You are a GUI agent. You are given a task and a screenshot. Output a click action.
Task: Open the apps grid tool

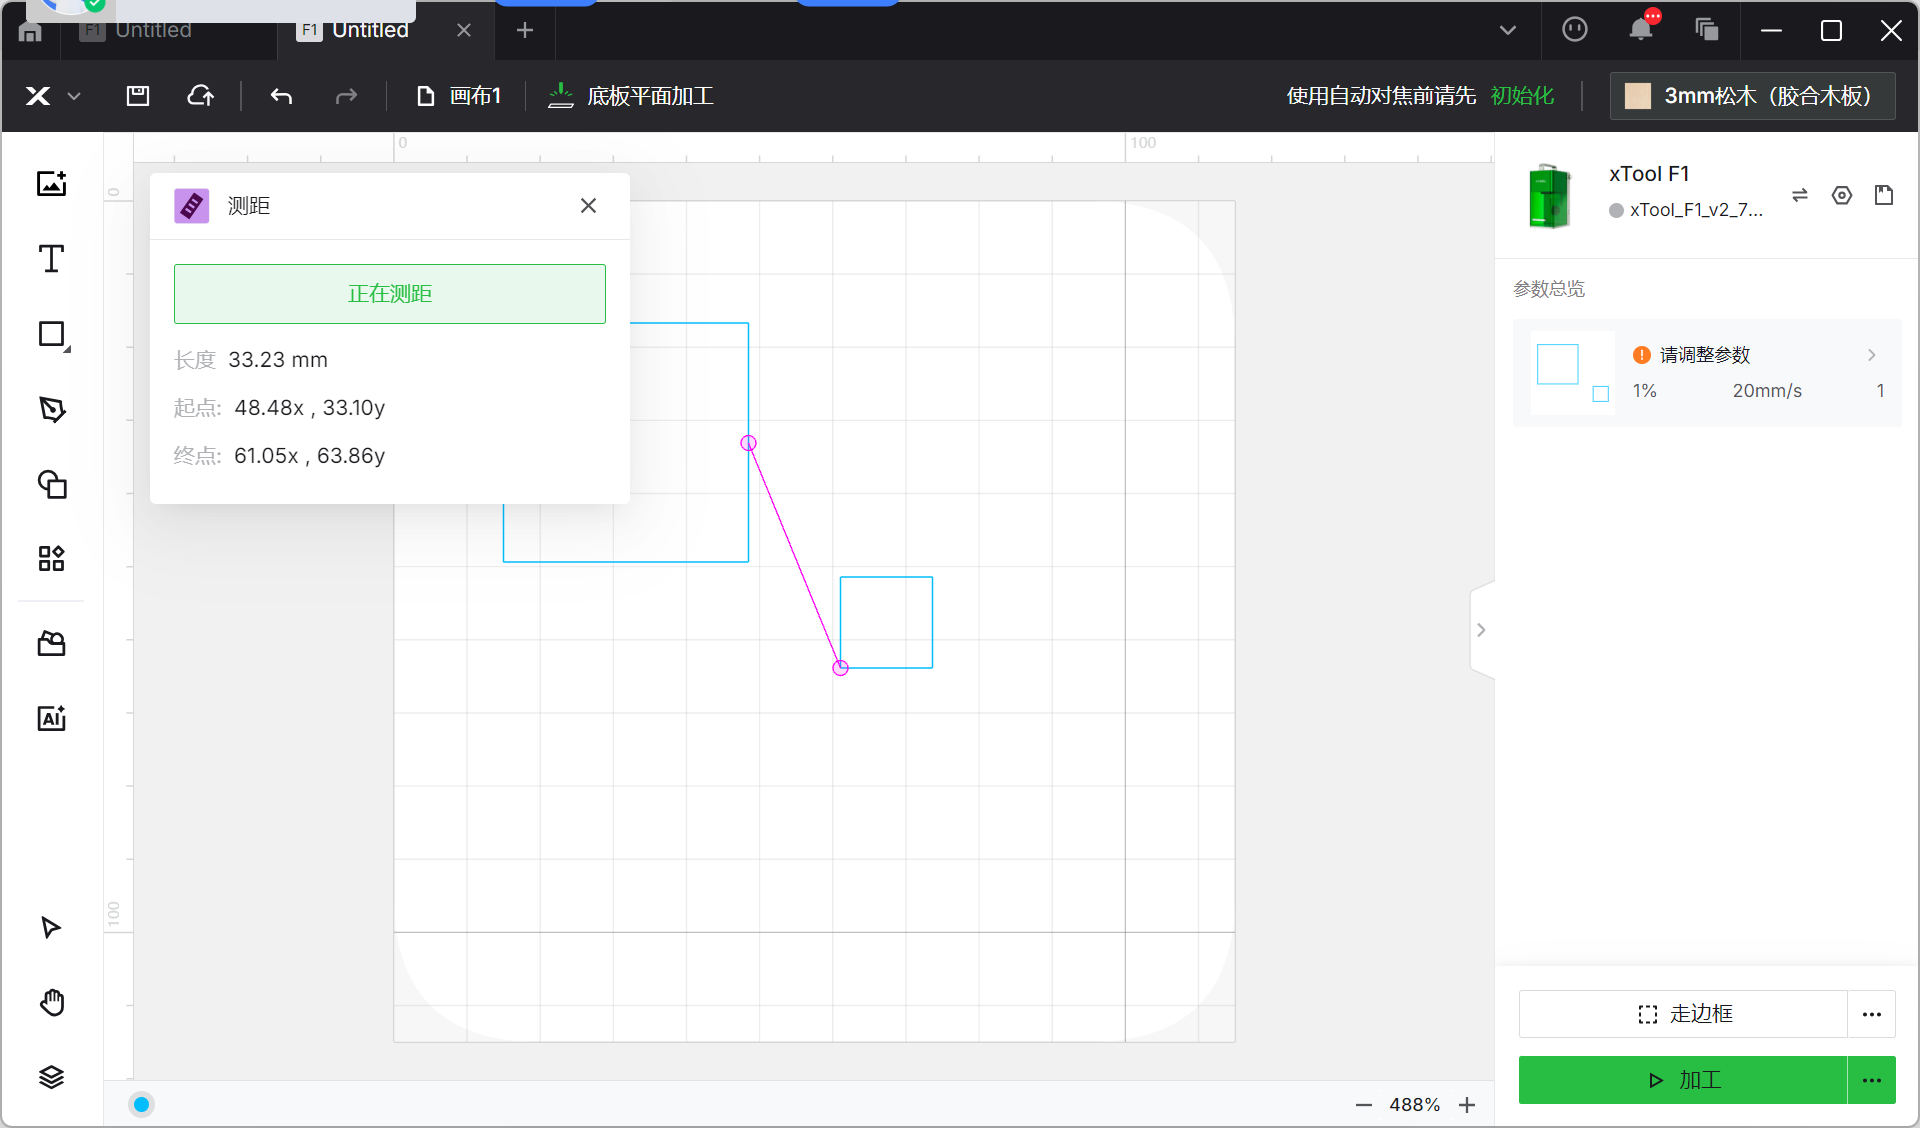(51, 558)
